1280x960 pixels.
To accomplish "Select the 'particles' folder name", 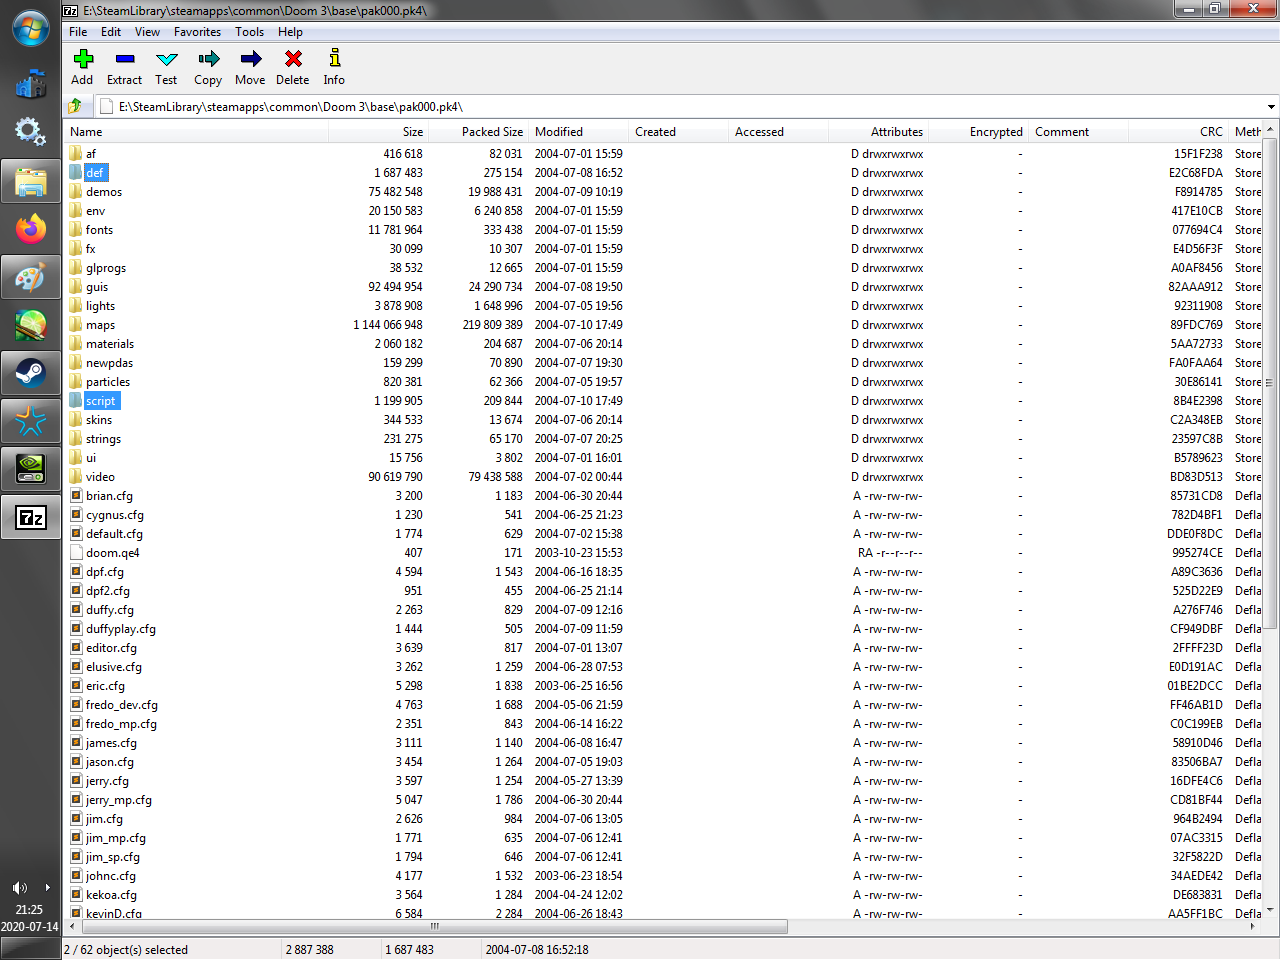I will (108, 381).
